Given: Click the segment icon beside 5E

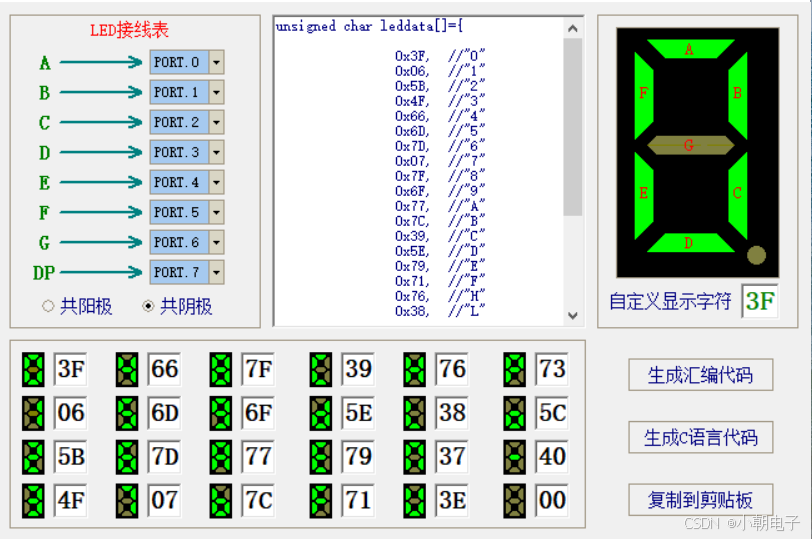Looking at the screenshot, I should tap(321, 413).
